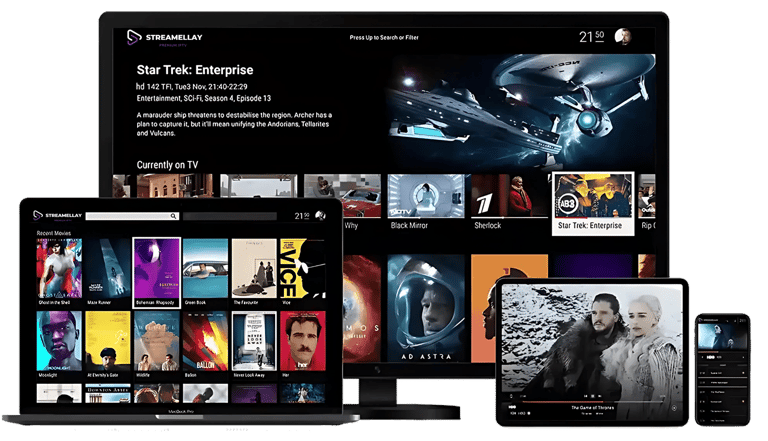Click the 'Currently on TV' section heading

[168, 165]
